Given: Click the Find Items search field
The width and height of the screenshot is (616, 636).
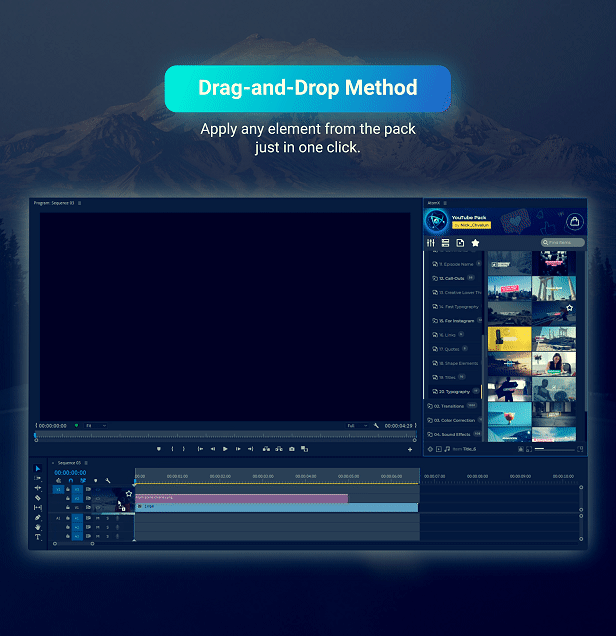Looking at the screenshot, I should [x=565, y=243].
